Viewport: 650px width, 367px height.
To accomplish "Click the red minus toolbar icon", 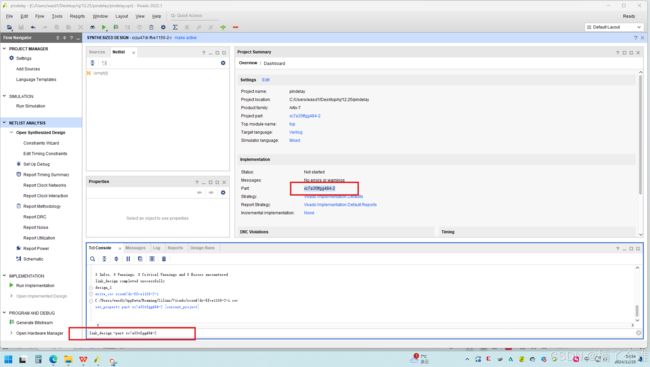I will pos(235,27).
